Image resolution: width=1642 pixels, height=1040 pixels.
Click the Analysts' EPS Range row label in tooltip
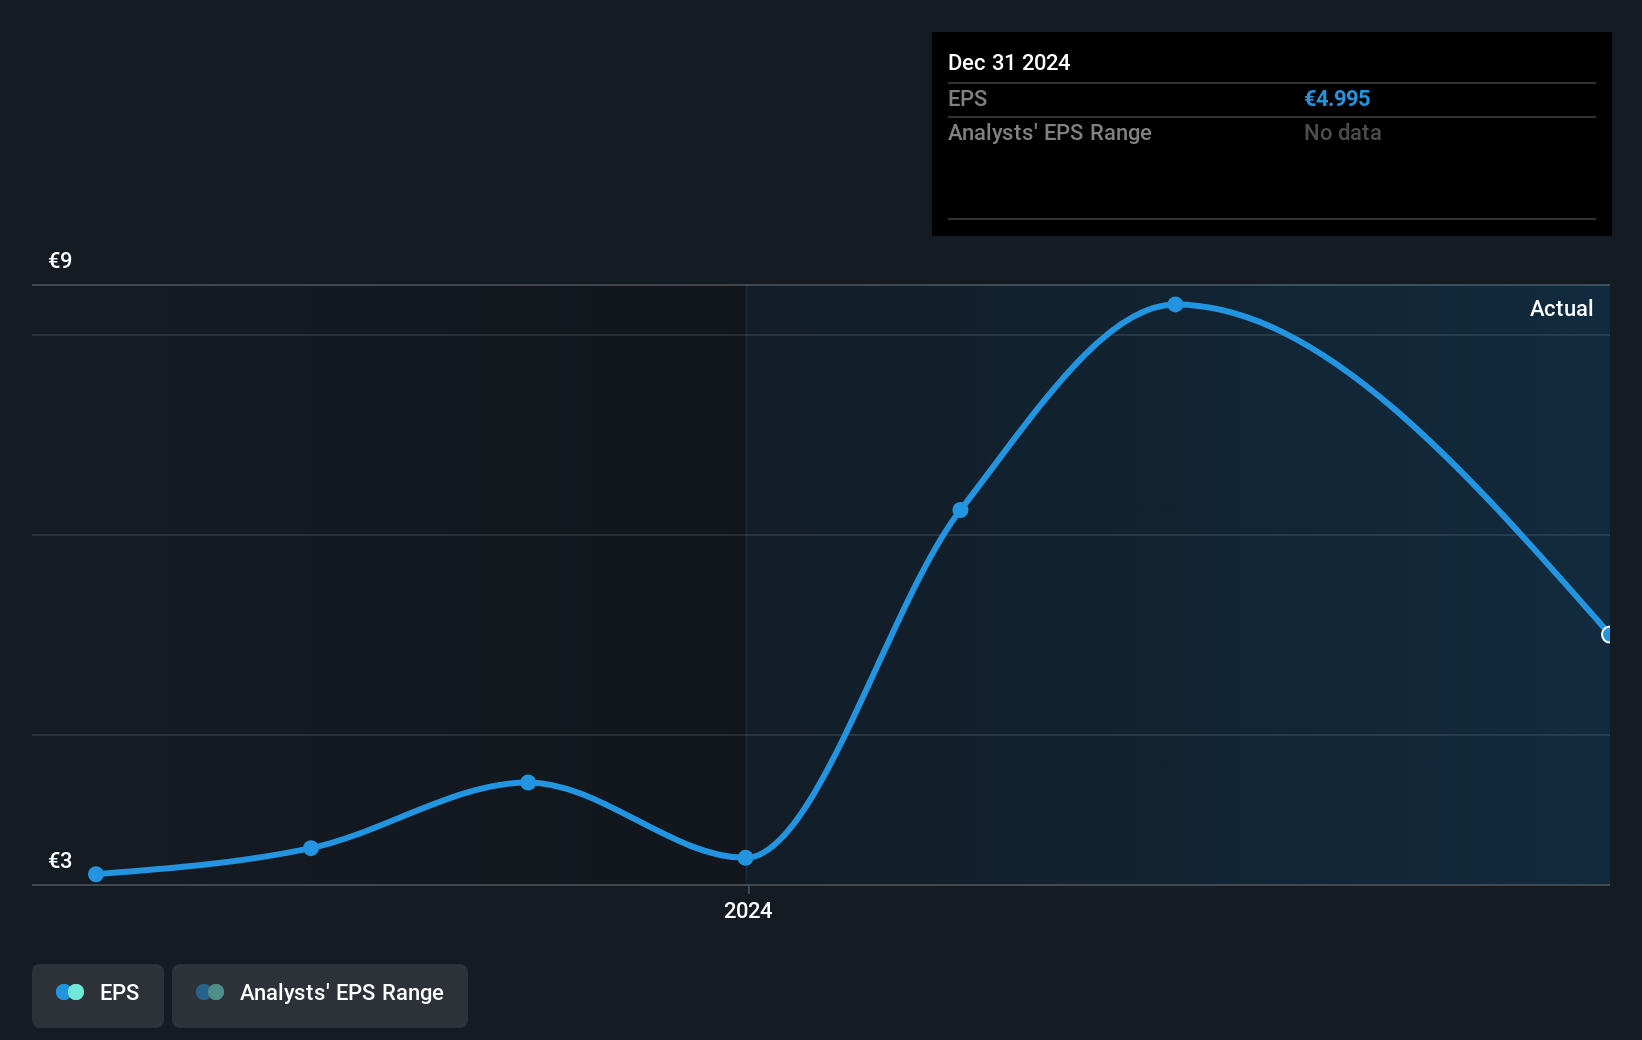tap(1050, 132)
